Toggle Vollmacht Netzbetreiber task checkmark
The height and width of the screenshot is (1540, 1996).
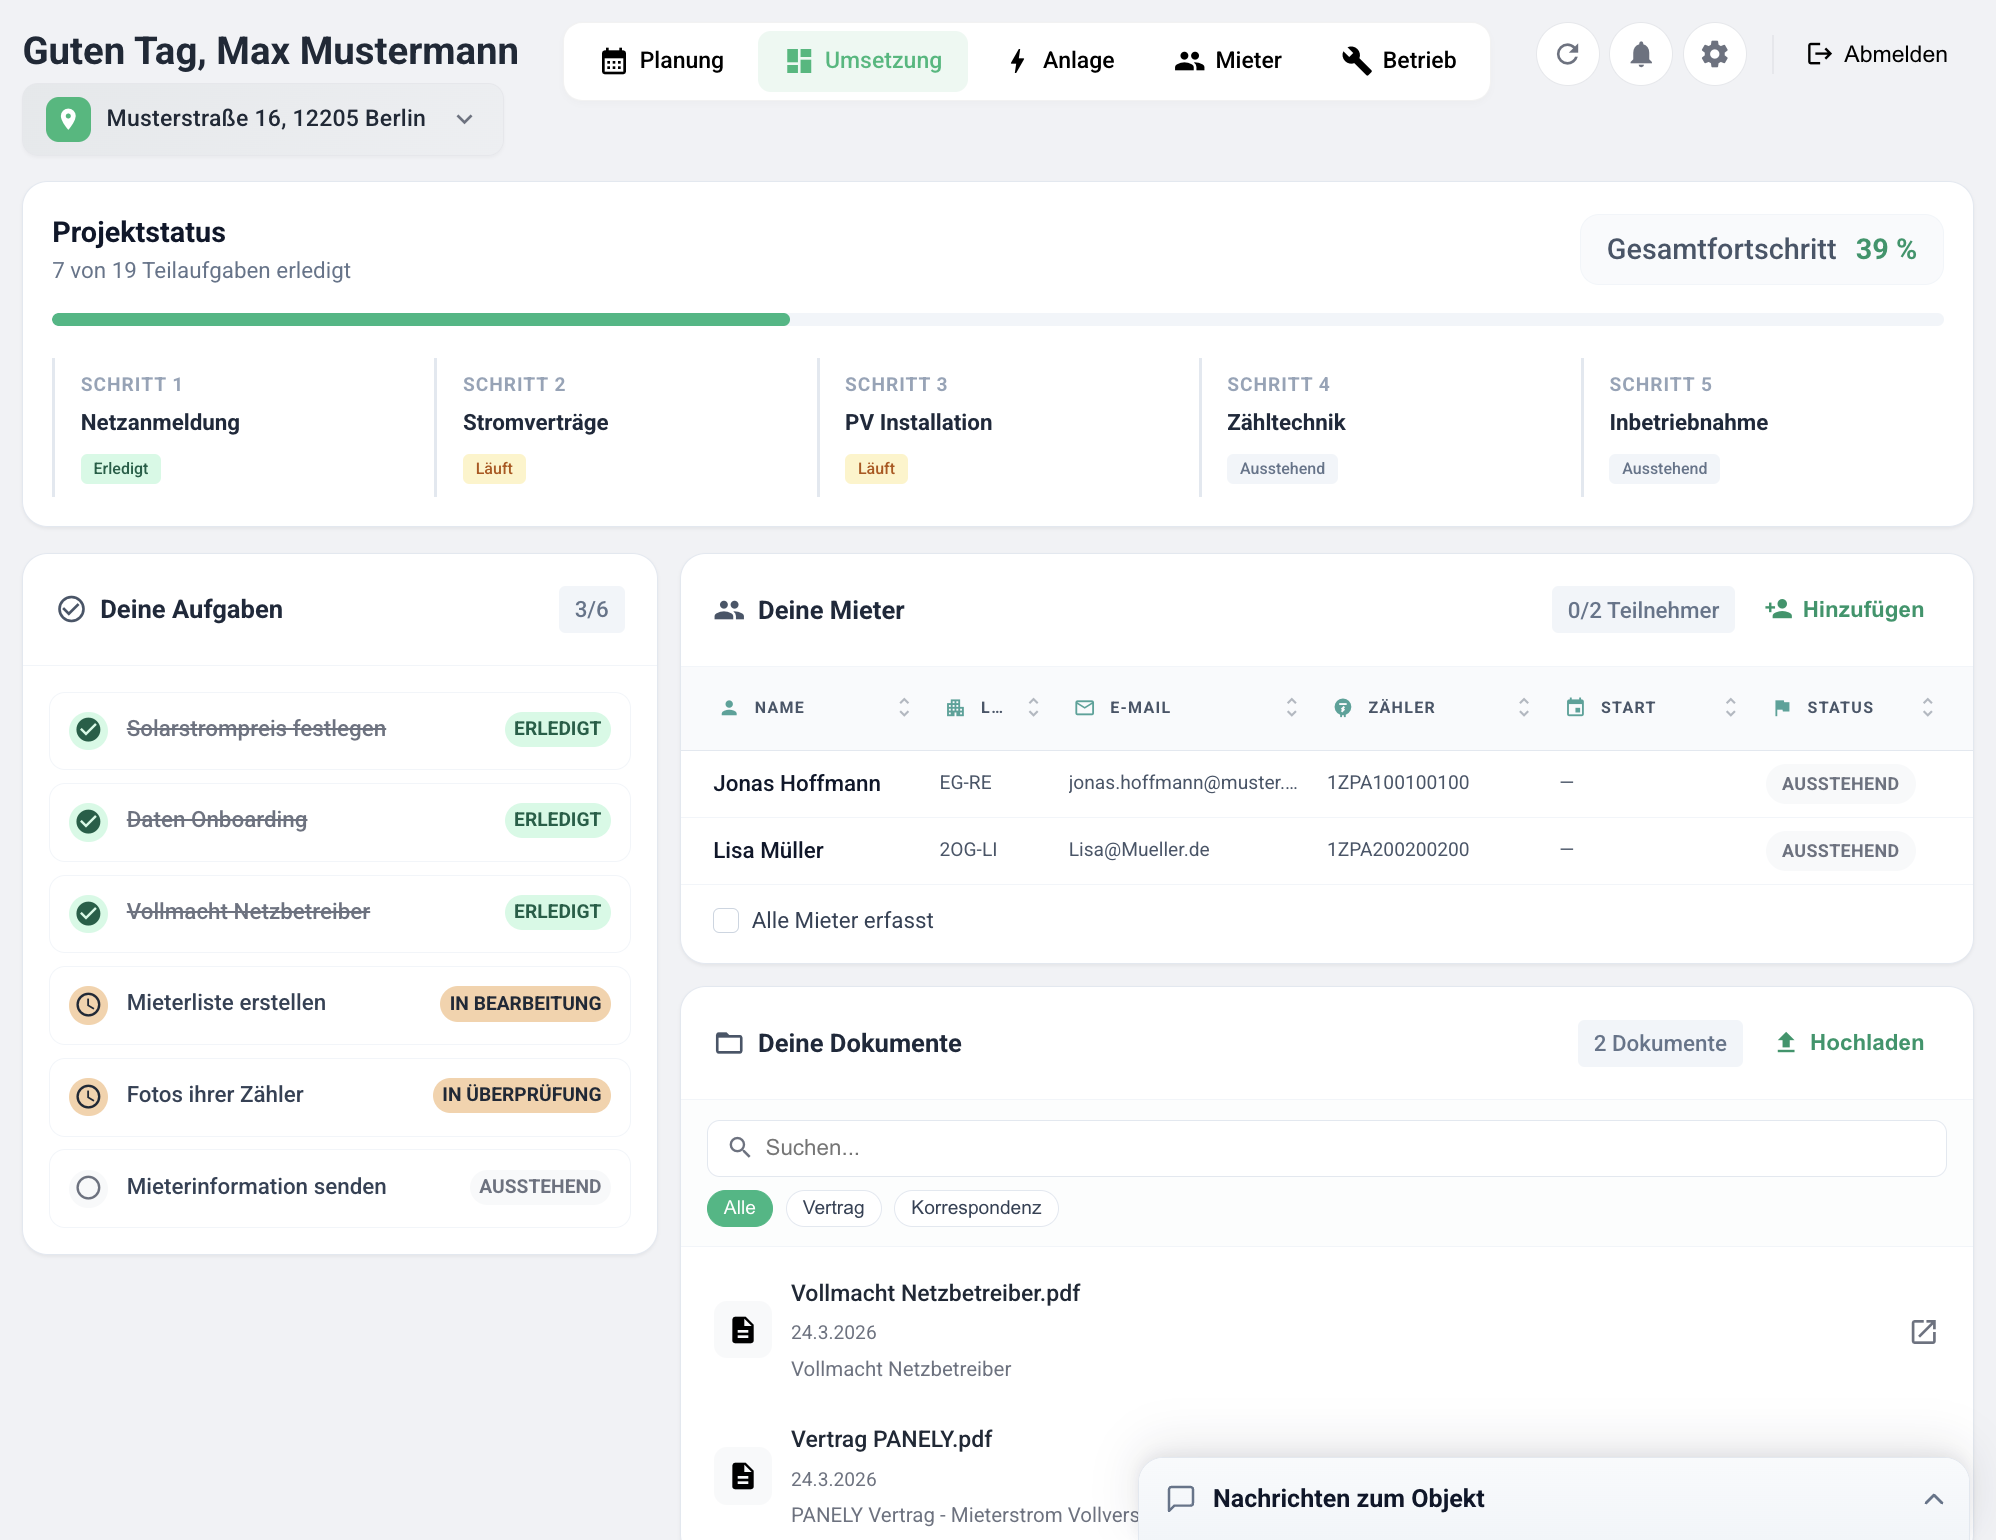pyautogui.click(x=89, y=913)
